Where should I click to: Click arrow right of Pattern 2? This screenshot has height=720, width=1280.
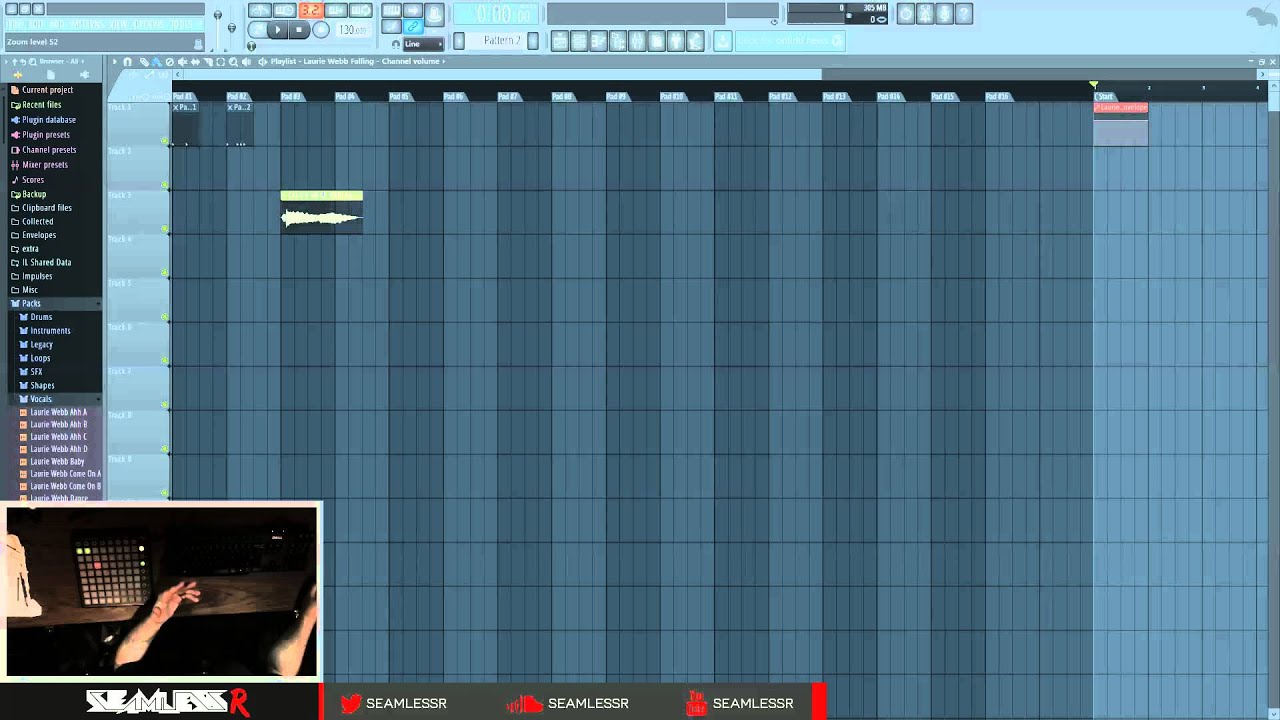tap(533, 41)
